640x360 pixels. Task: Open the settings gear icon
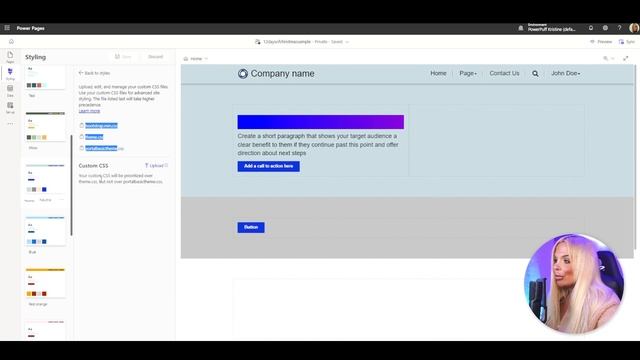point(605,28)
